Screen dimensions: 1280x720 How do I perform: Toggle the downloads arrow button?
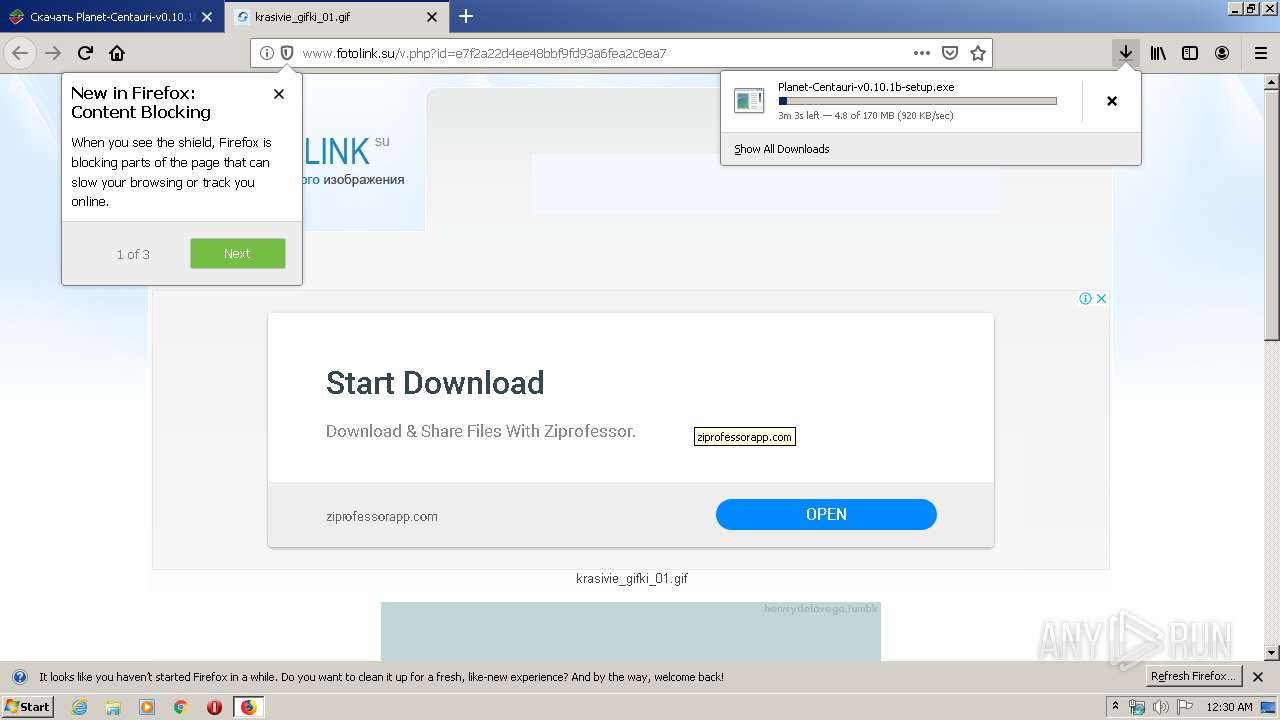pyautogui.click(x=1125, y=53)
